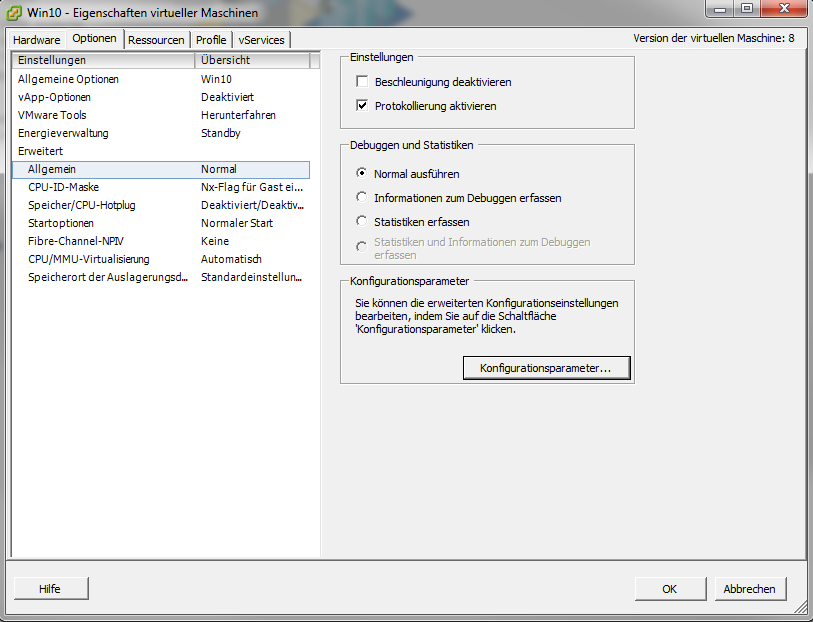Viewport: 813px width, 622px height.
Task: Sort by the Einstellungen column header
Action: 104,60
